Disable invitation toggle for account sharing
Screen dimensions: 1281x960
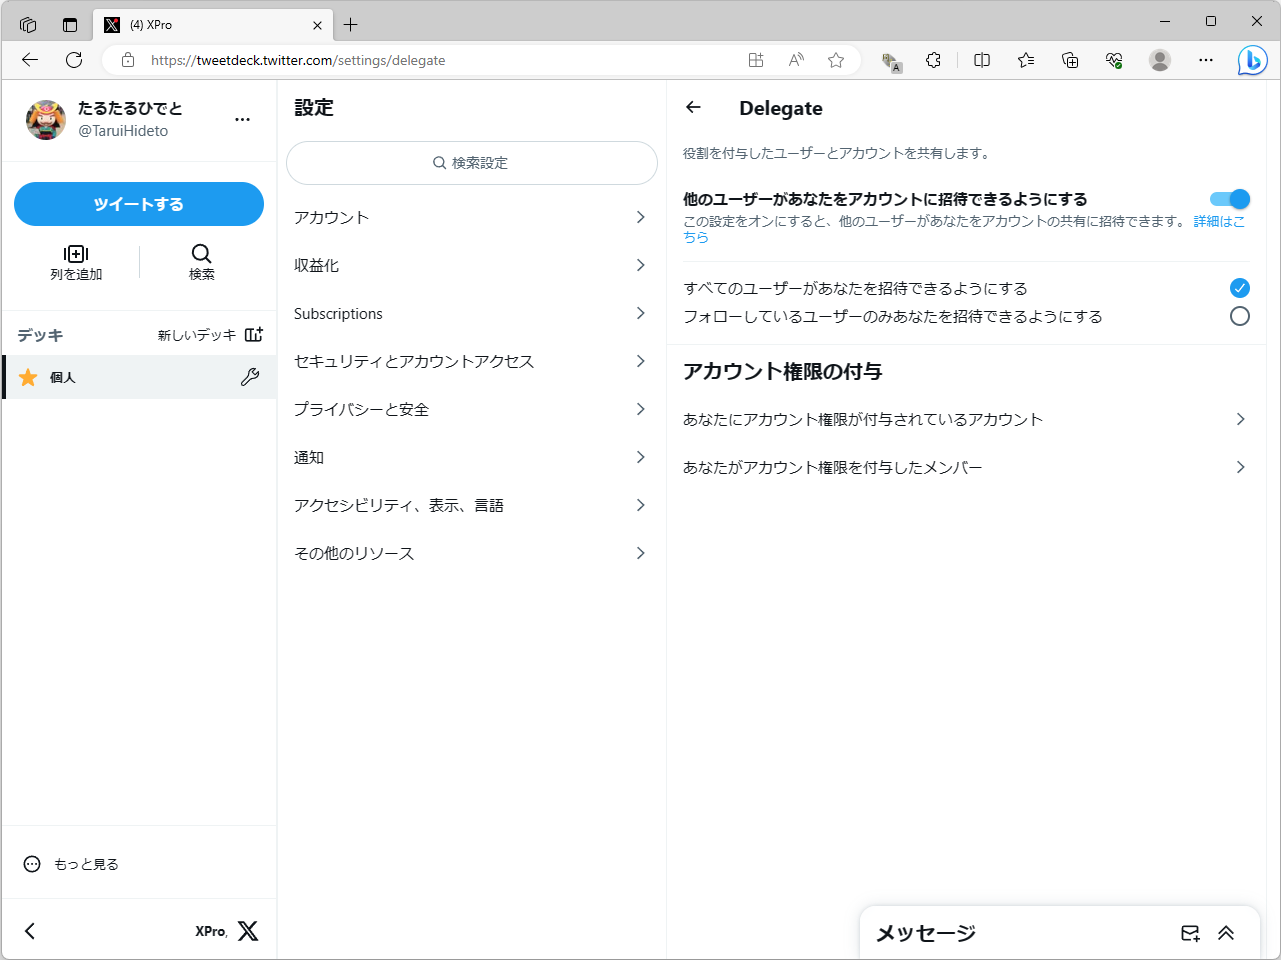pyautogui.click(x=1228, y=199)
